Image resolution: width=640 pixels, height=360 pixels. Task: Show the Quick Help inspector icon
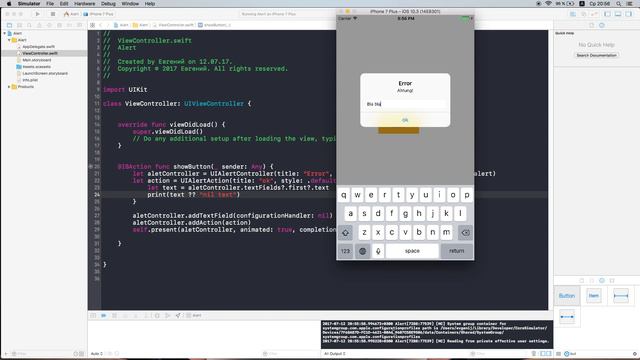click(x=602, y=25)
